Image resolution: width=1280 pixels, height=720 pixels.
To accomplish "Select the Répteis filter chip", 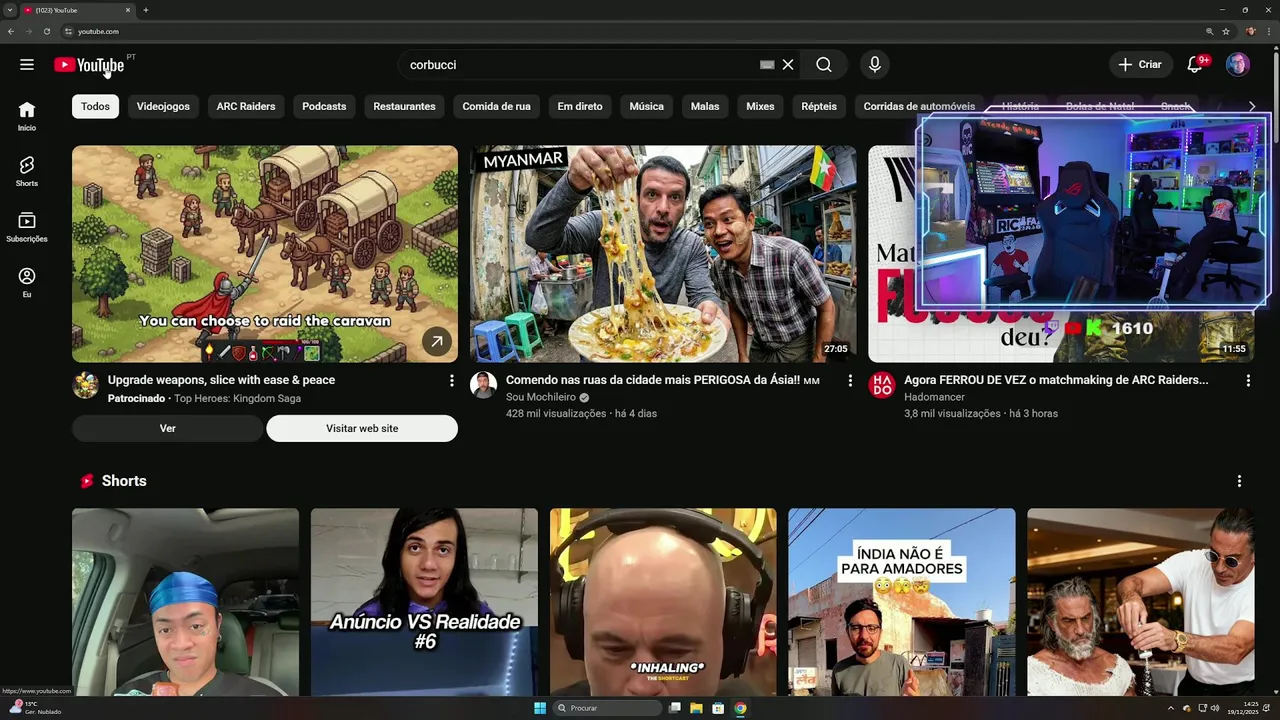I will click(819, 106).
